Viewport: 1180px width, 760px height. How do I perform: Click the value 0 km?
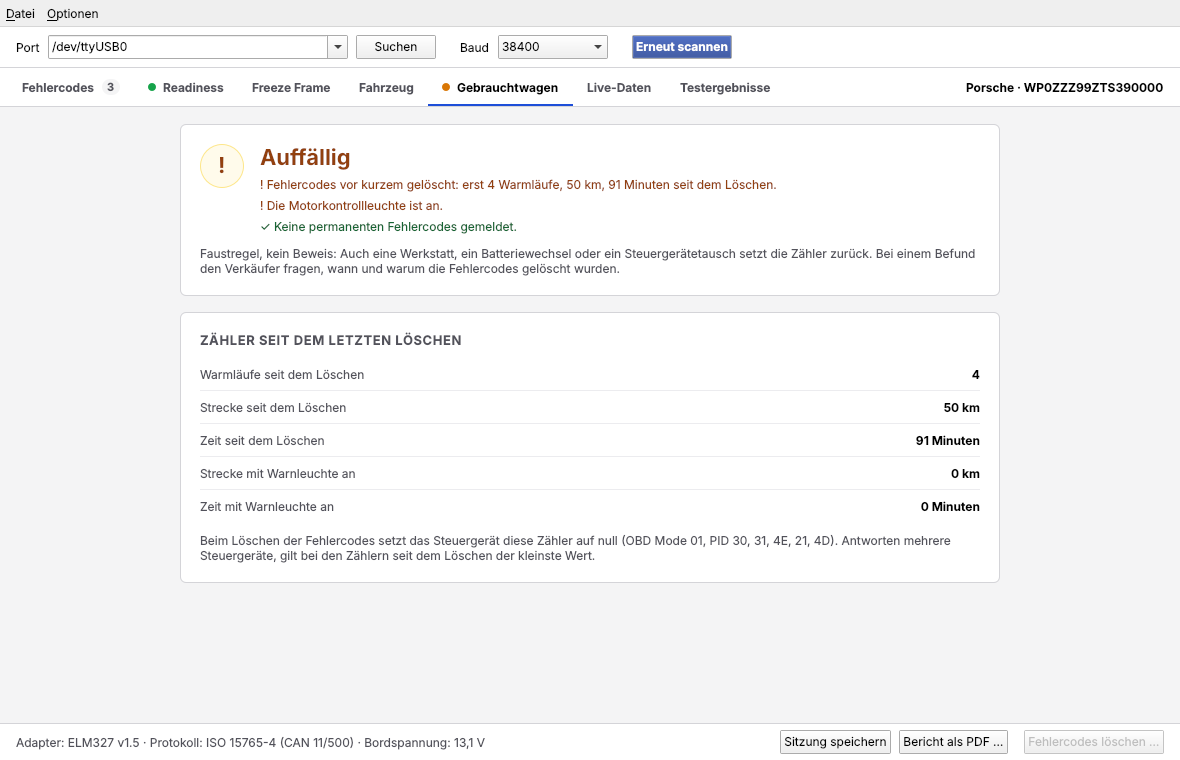(966, 474)
